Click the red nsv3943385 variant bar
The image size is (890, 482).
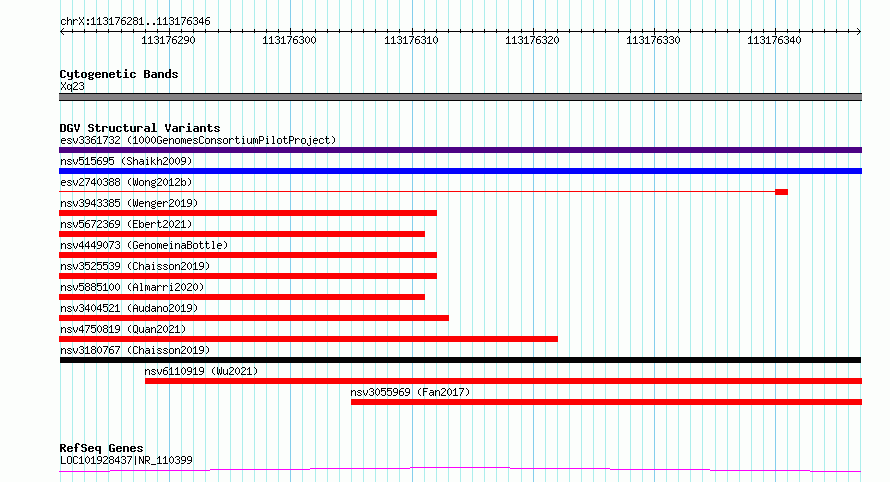click(248, 213)
